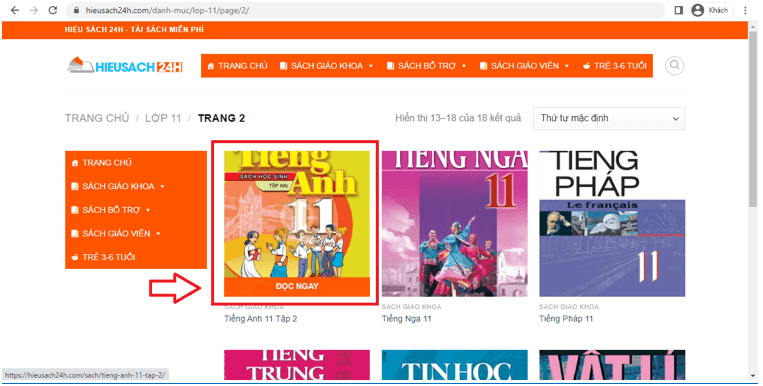Click the HIEUSACH24H logo
The image size is (763, 386).
click(125, 66)
